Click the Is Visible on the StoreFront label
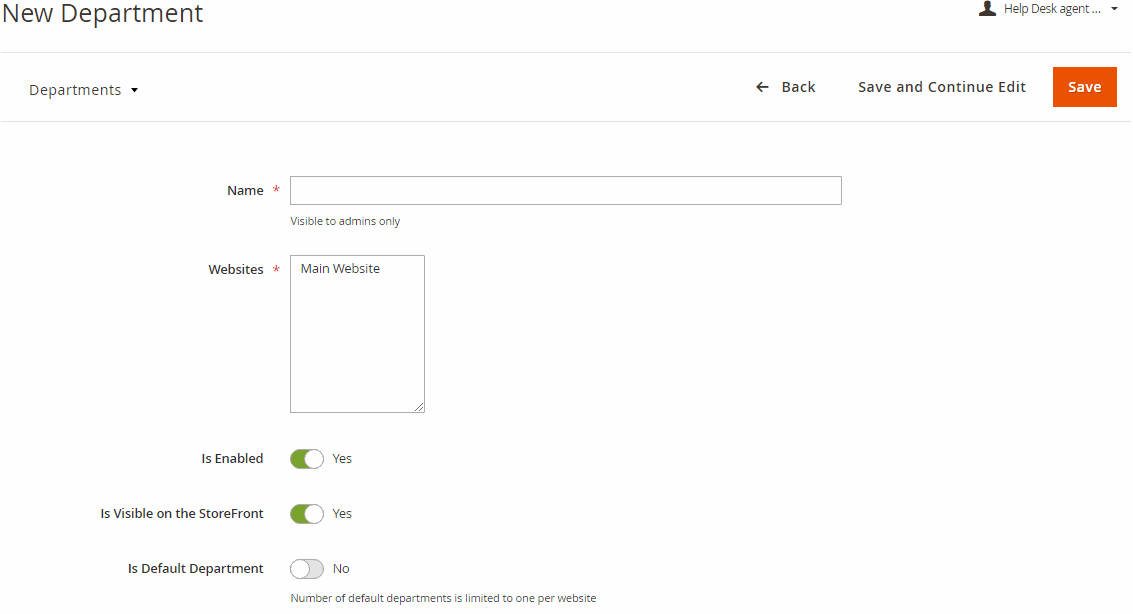The image size is (1133, 614). (x=181, y=514)
